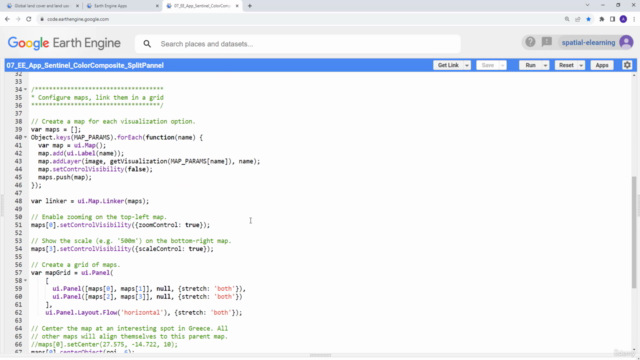
Task: Expand the Get Link dropdown arrow
Action: (467, 65)
